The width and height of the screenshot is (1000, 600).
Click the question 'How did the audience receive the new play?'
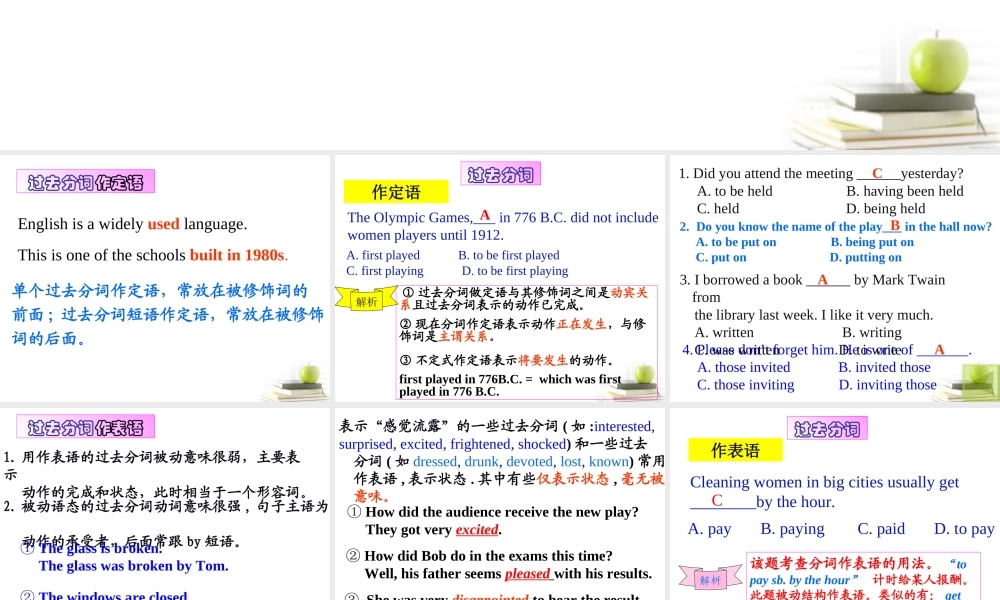point(502,512)
